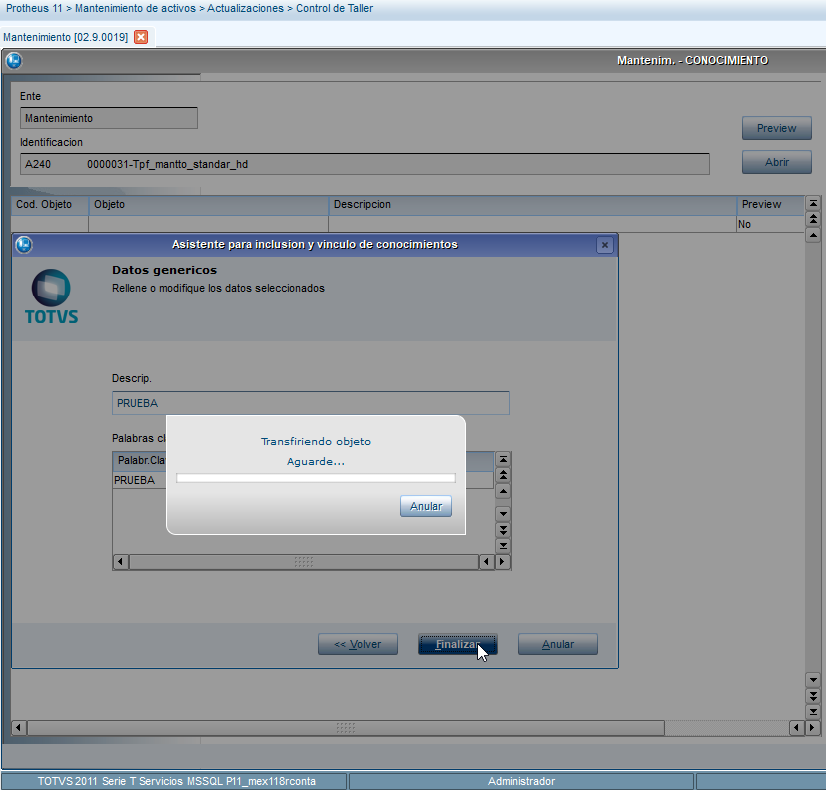The height and width of the screenshot is (790, 826).
Task: Click the Descripcion column header
Action: pos(532,204)
